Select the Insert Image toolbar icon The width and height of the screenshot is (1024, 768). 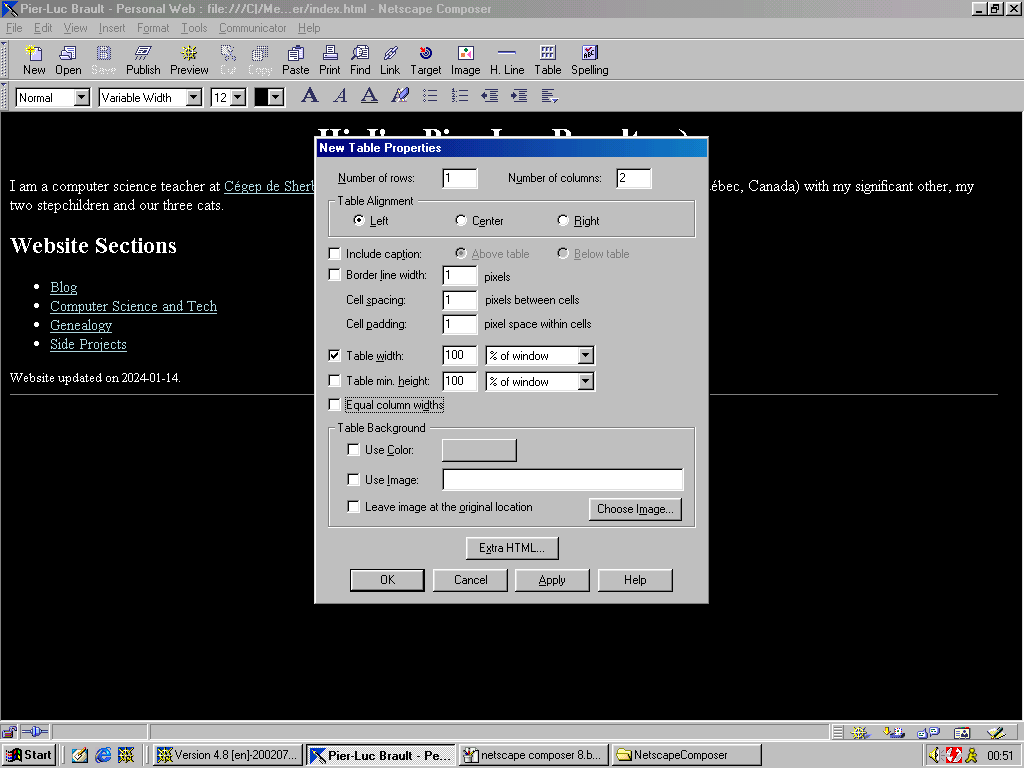pos(465,60)
